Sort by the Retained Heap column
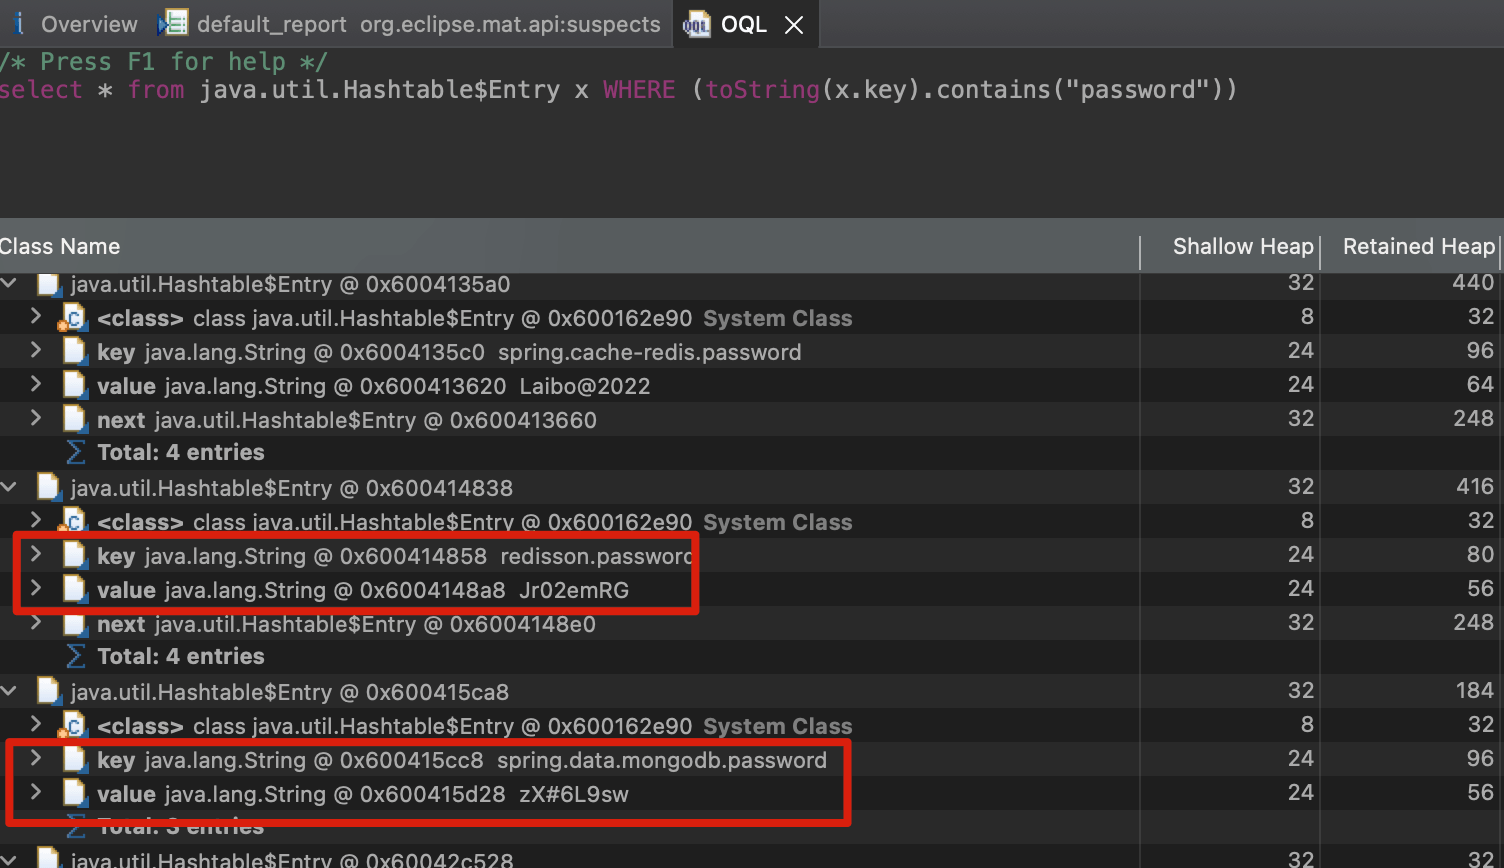The image size is (1504, 868). point(1419,246)
